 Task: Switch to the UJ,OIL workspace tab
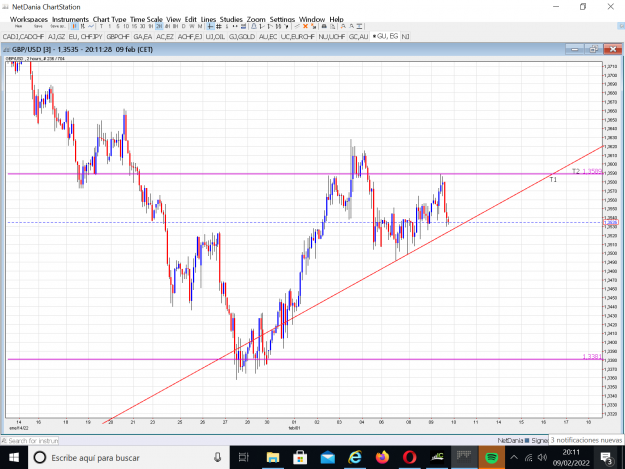[x=215, y=37]
